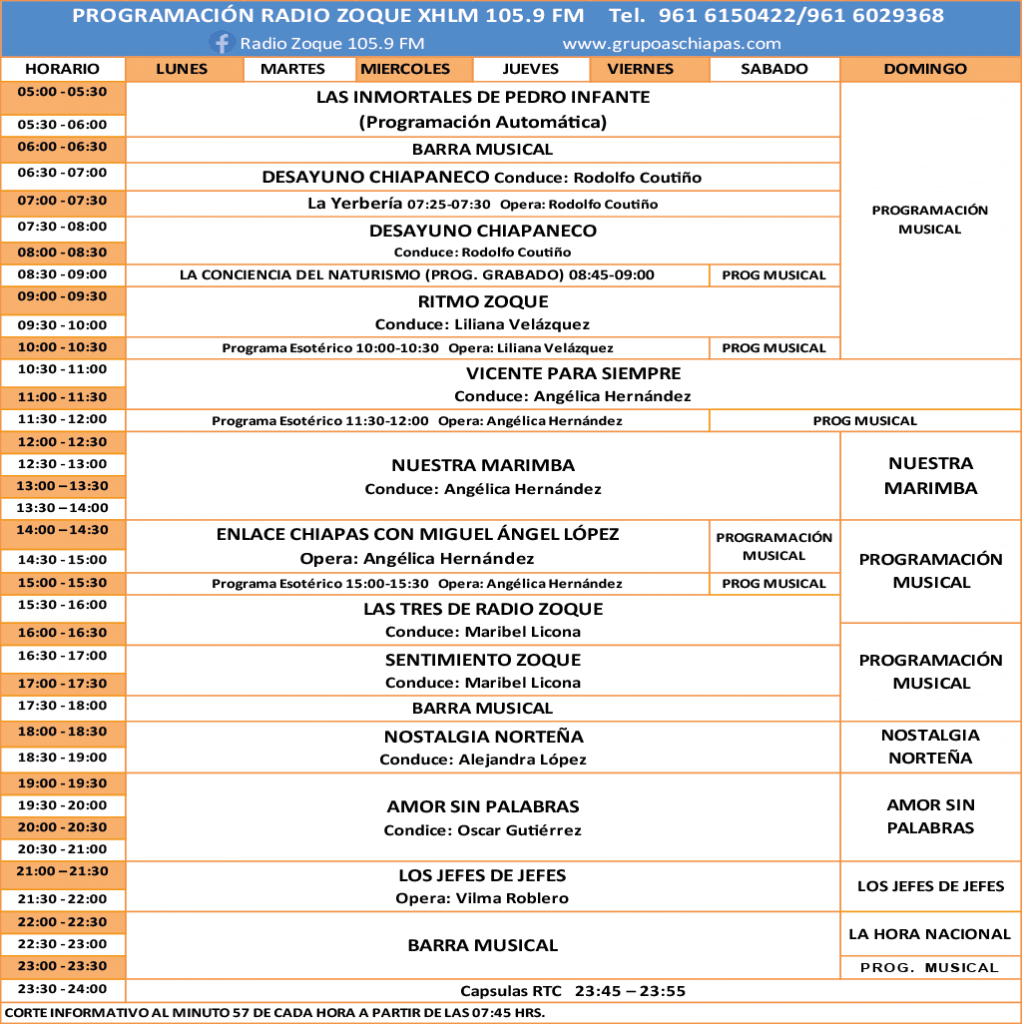Click LA HORA NACIONAL cell

pyautogui.click(x=930, y=935)
